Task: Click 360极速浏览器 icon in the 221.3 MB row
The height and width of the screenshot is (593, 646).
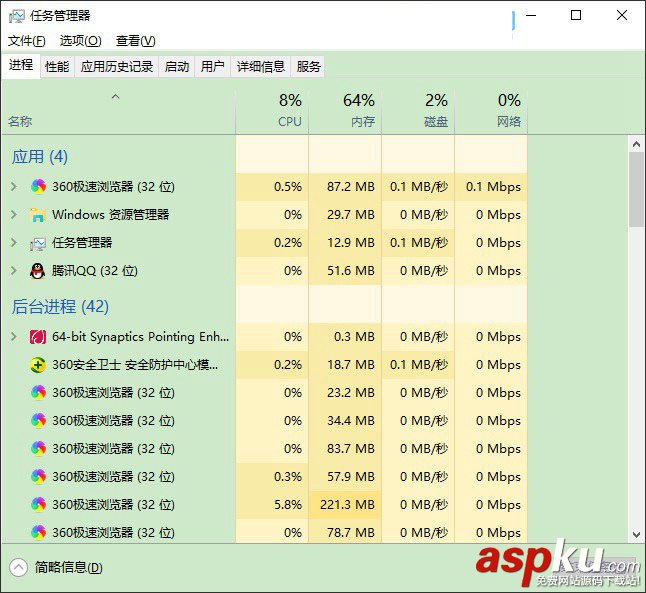Action: pyautogui.click(x=38, y=505)
